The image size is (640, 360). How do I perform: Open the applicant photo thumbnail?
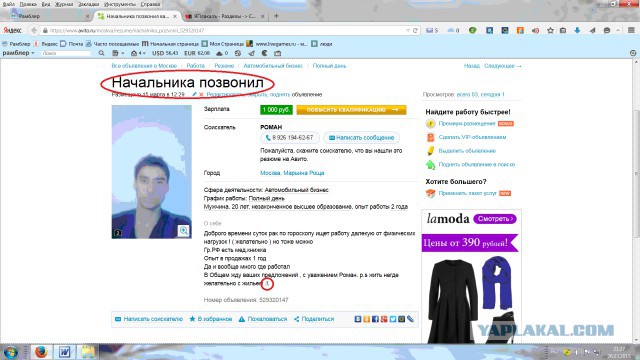[x=151, y=172]
